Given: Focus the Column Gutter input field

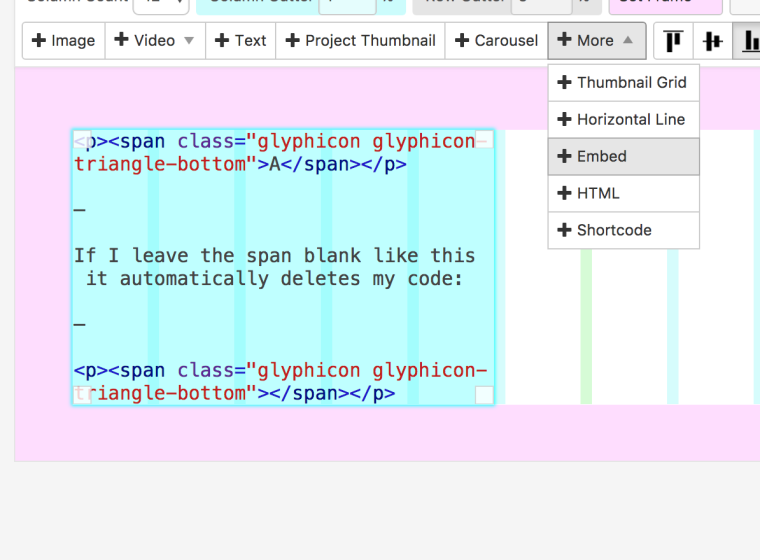Looking at the screenshot, I should 346,4.
